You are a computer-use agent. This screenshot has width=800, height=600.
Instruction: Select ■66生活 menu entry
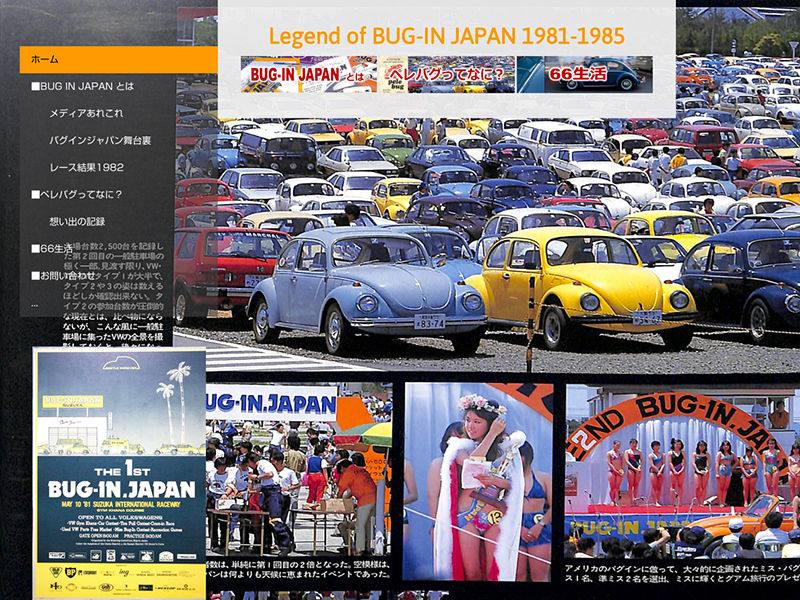pyautogui.click(x=52, y=248)
